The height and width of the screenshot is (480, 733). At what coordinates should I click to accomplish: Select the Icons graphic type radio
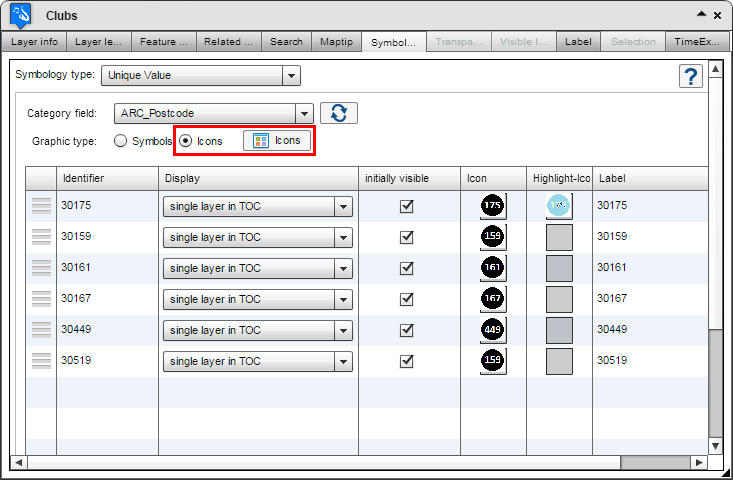point(186,141)
